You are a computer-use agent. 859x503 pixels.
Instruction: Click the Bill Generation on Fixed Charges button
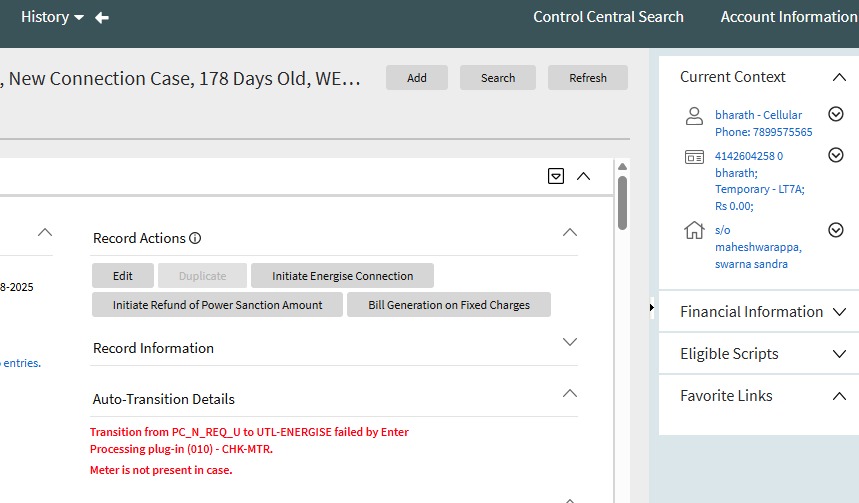(x=449, y=305)
